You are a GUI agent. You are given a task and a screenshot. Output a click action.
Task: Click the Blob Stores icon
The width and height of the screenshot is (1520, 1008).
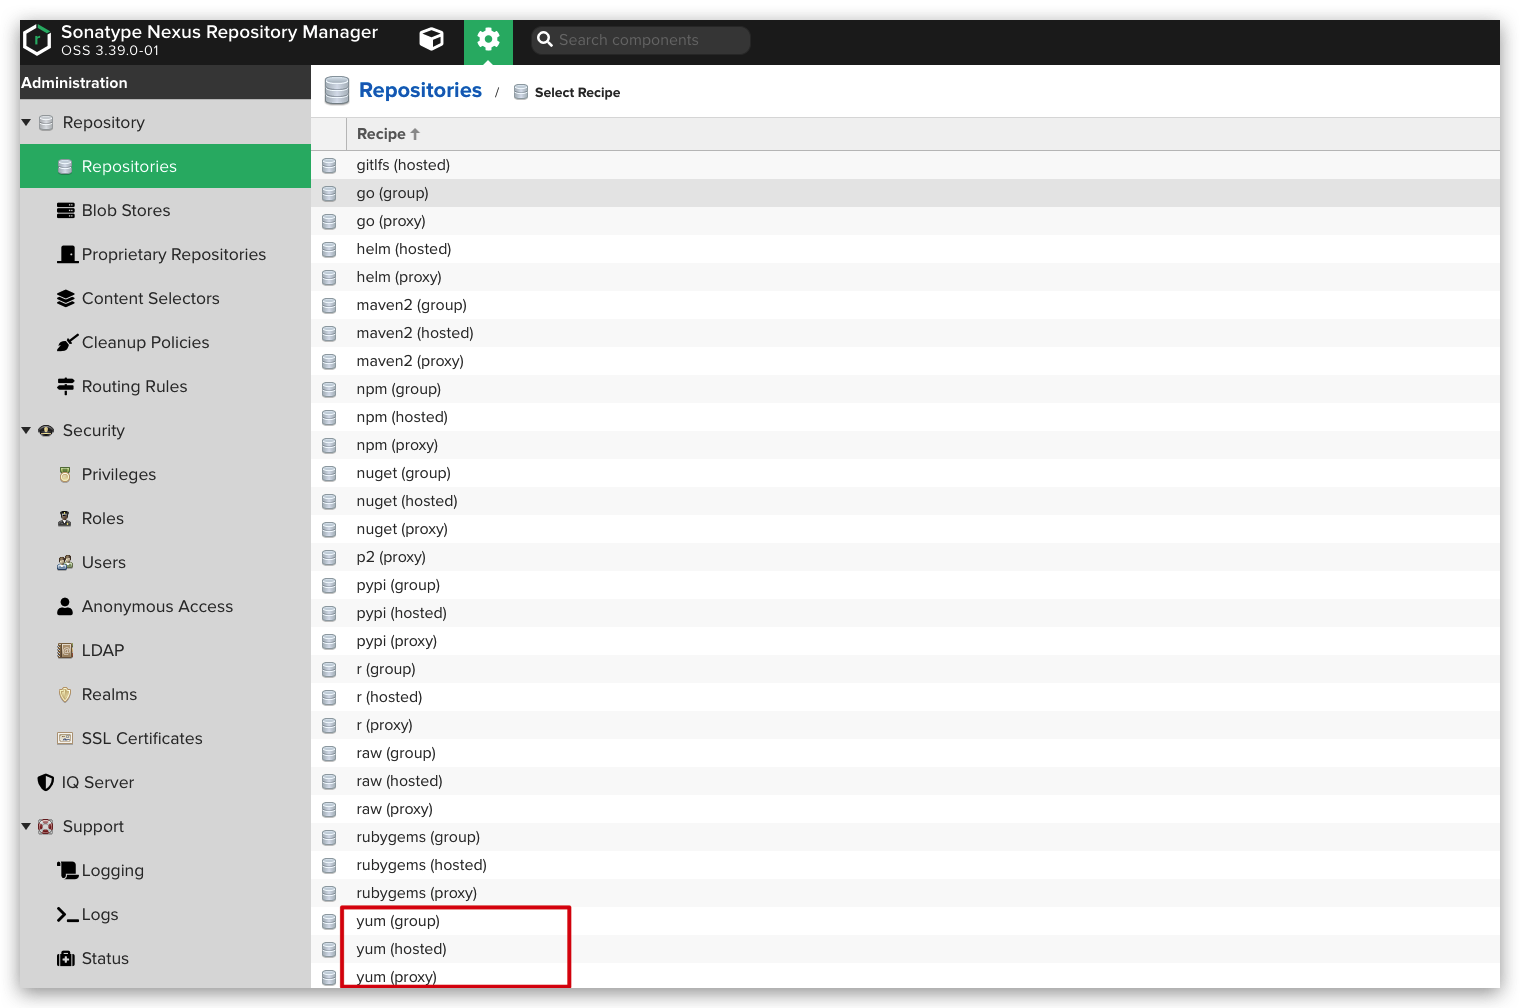point(66,211)
